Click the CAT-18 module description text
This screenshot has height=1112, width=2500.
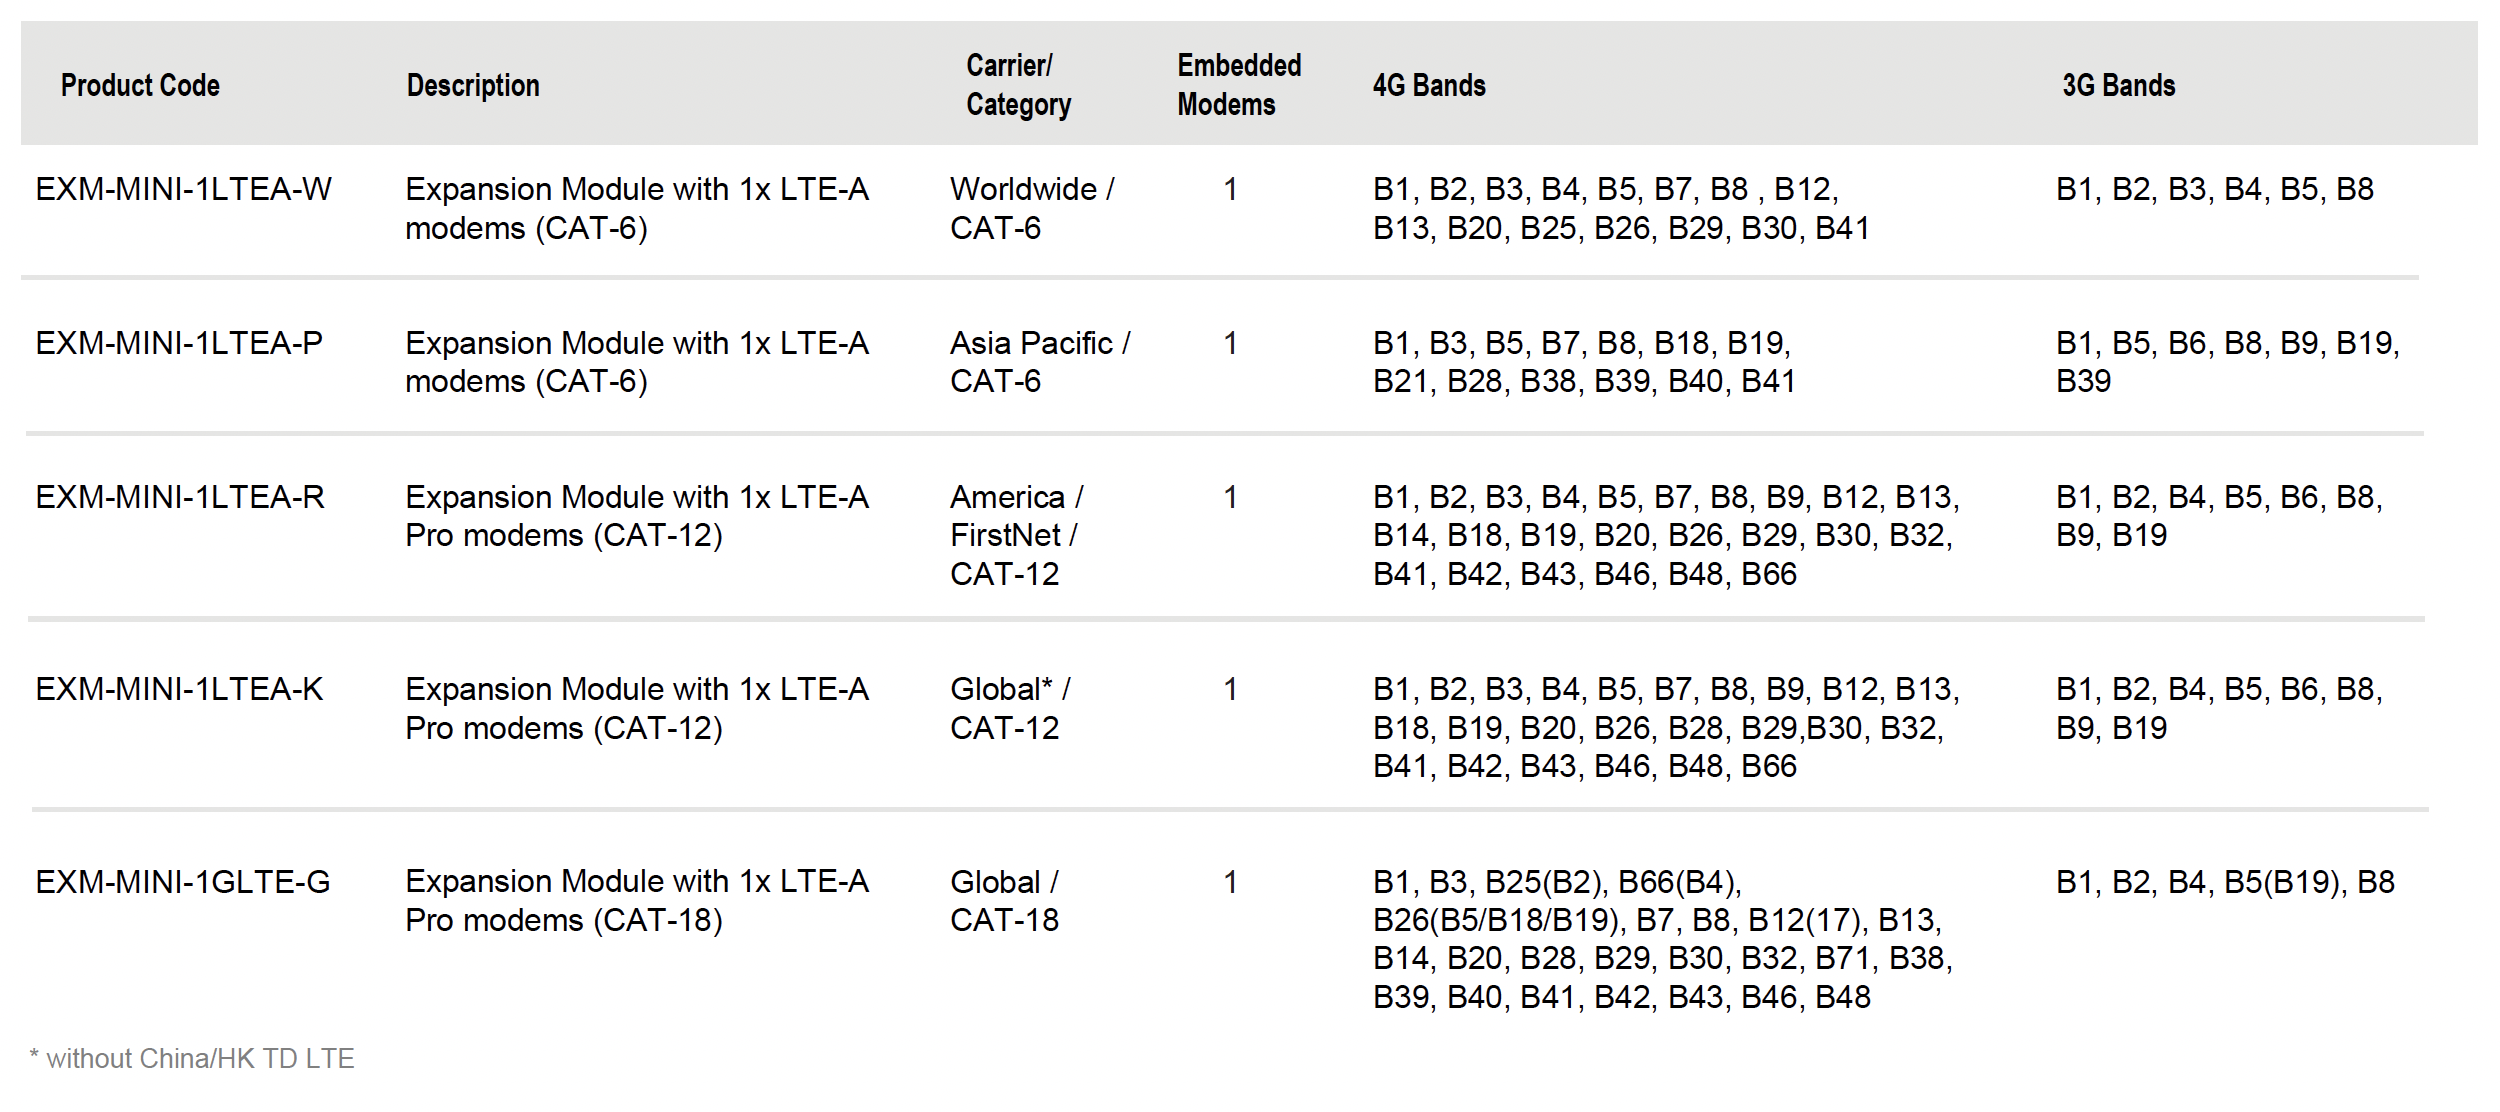point(636,901)
